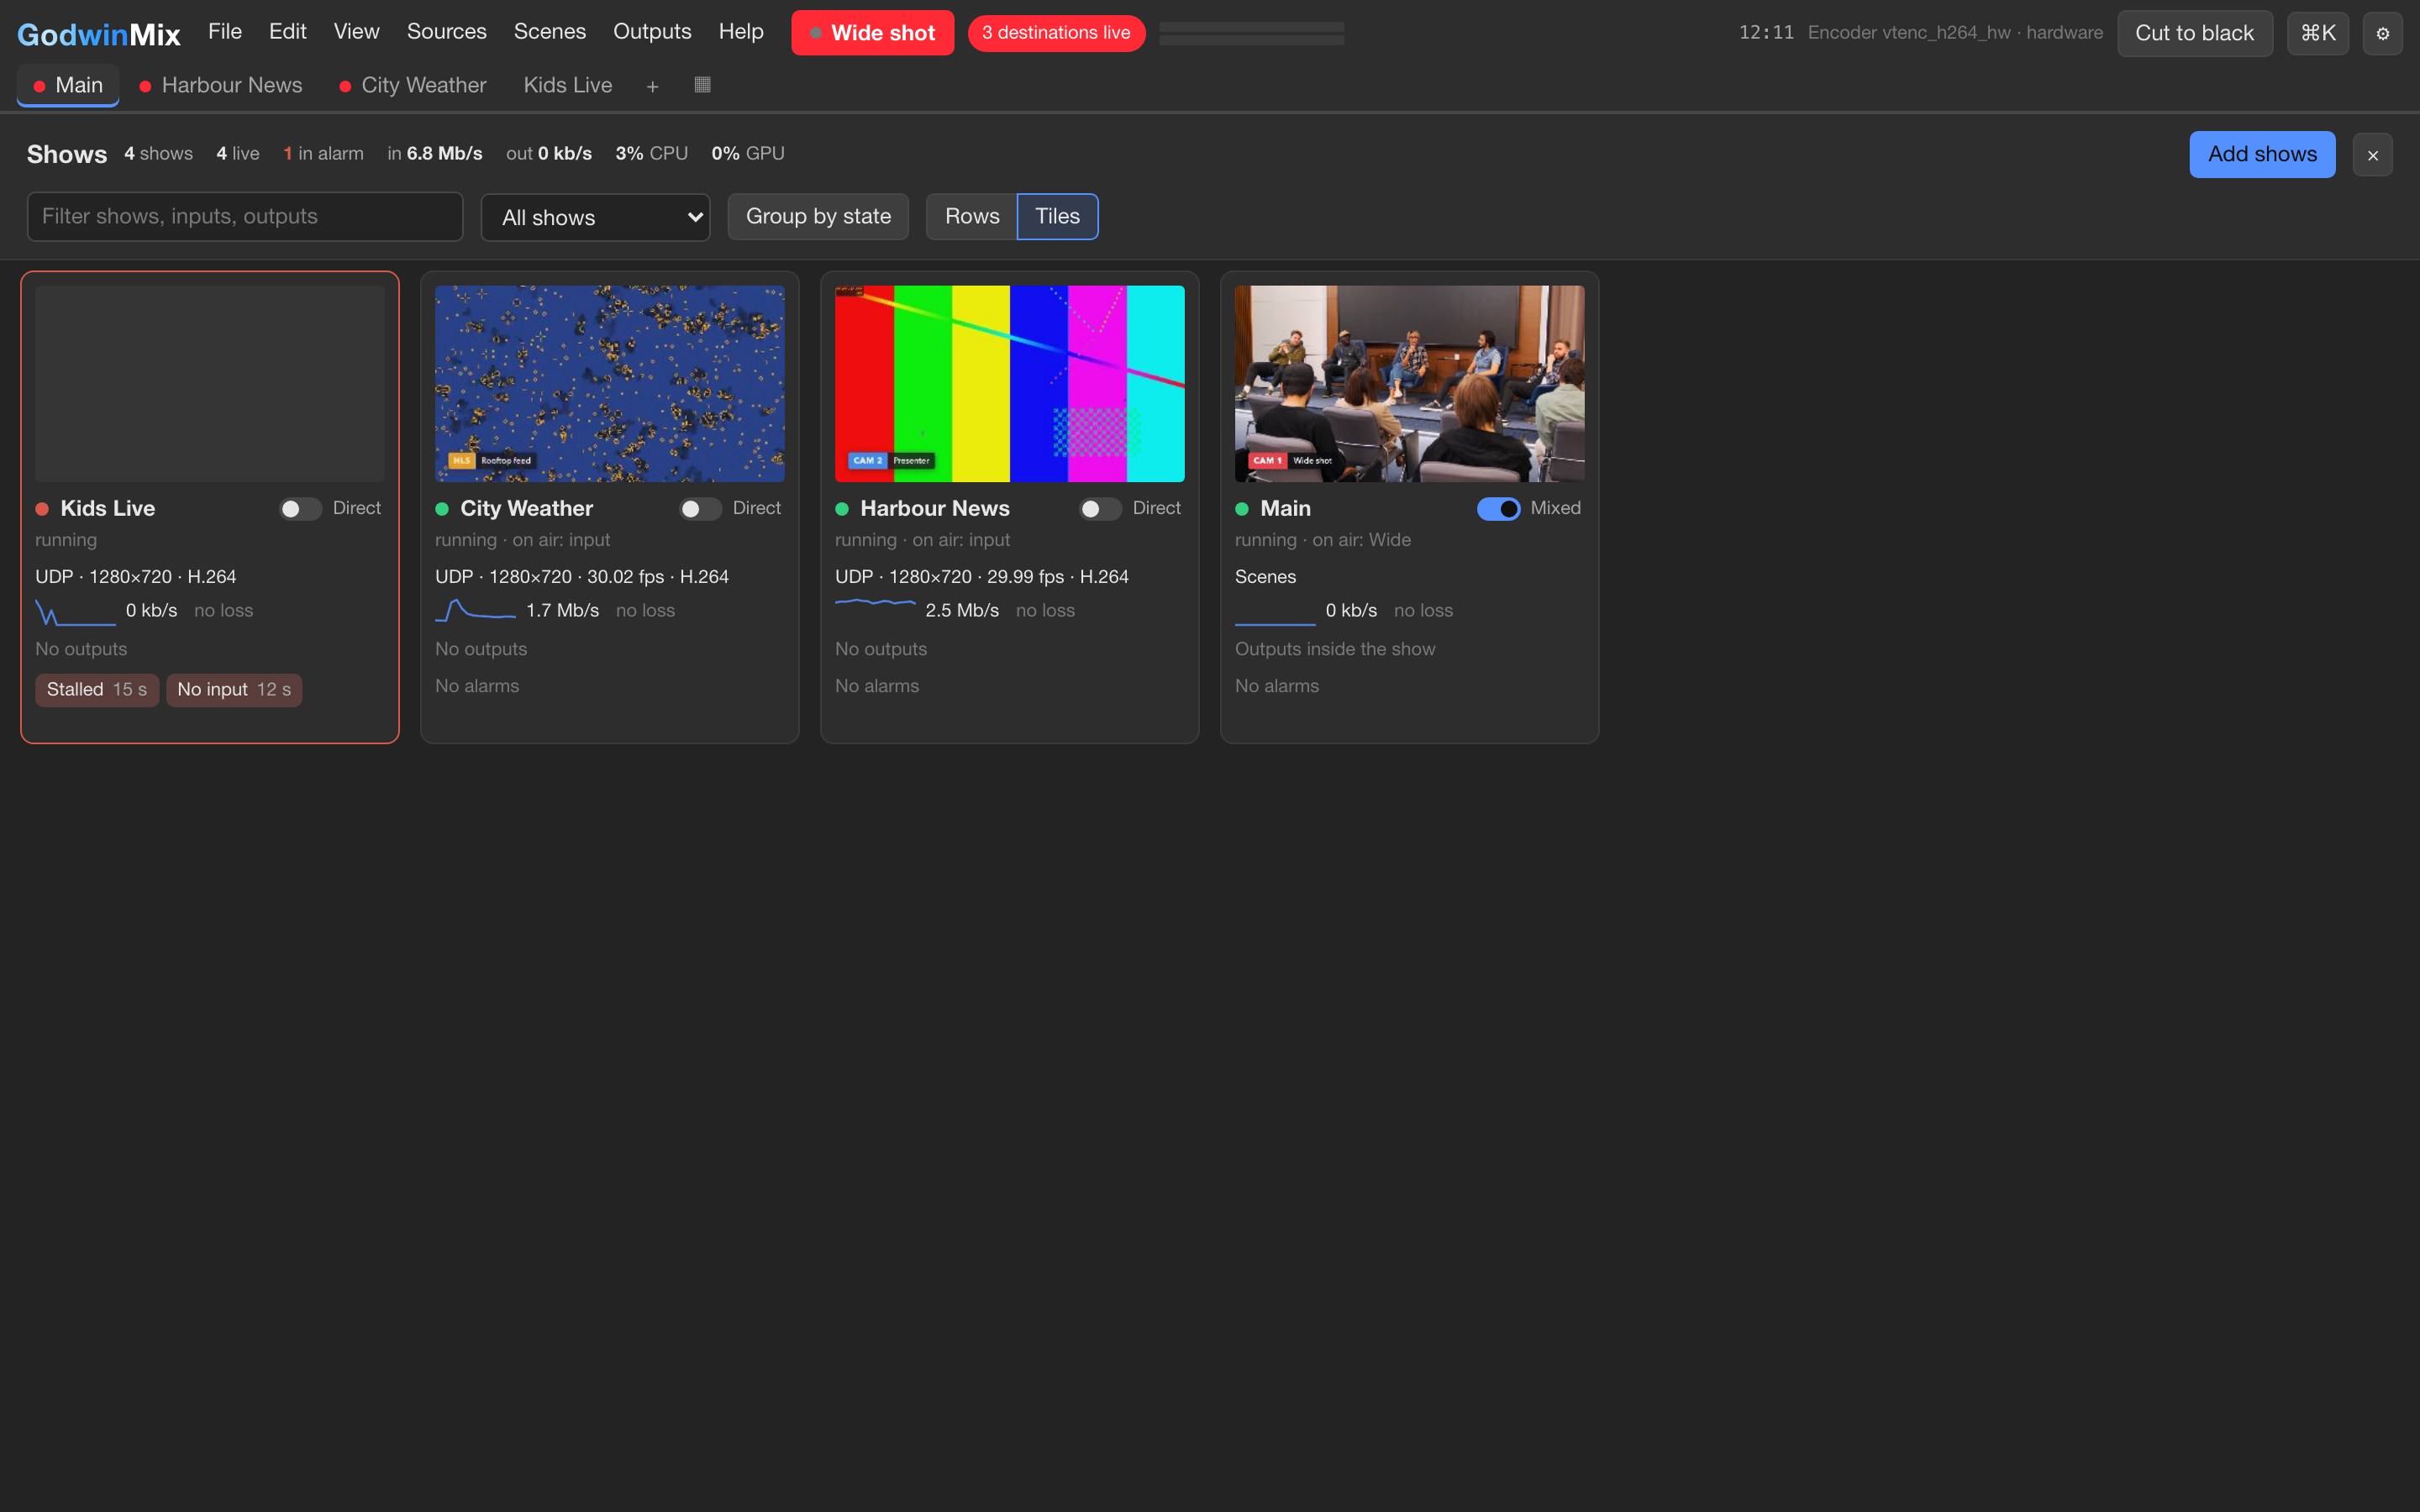
Task: Open the All shows dropdown
Action: 595,217
